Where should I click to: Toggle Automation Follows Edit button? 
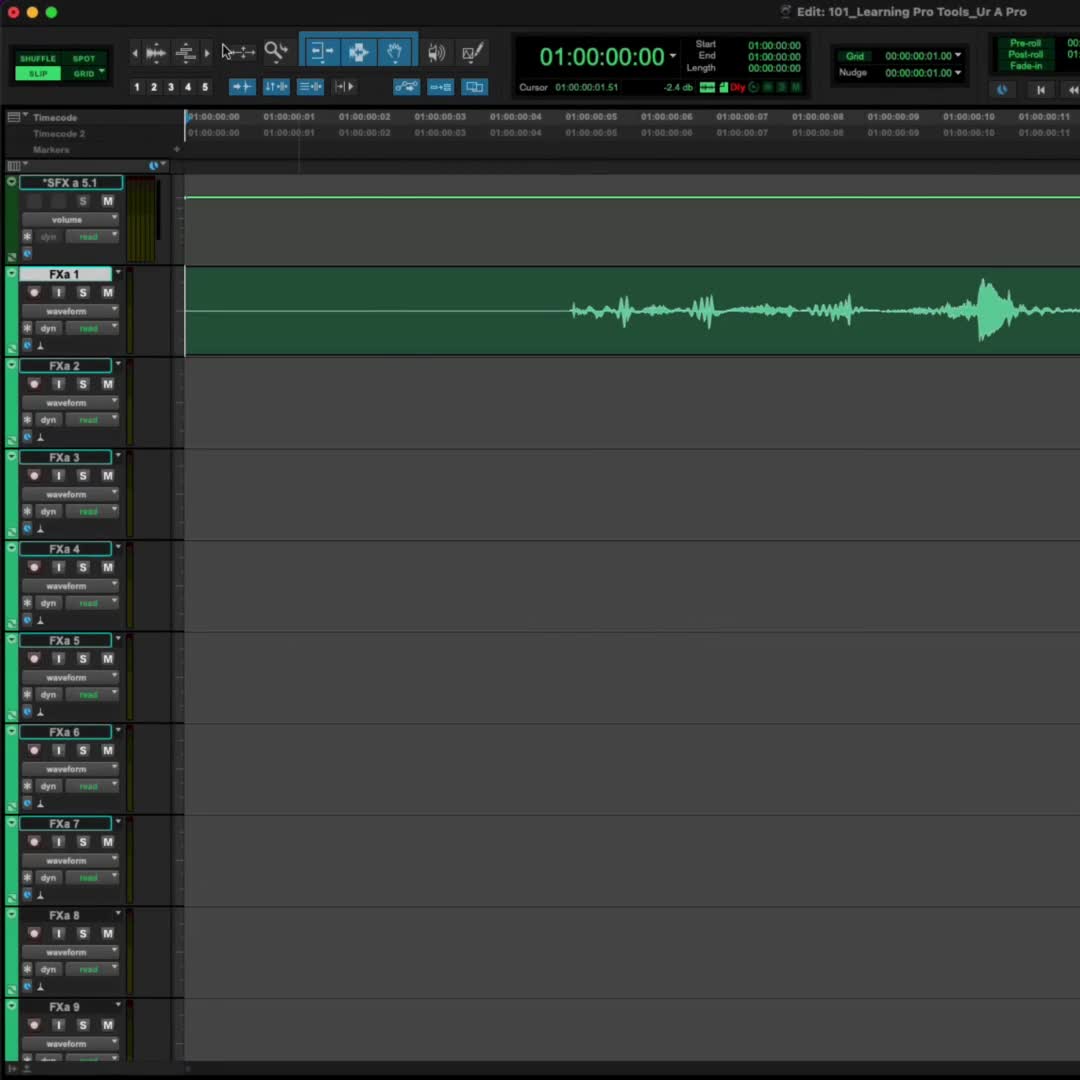pyautogui.click(x=406, y=87)
